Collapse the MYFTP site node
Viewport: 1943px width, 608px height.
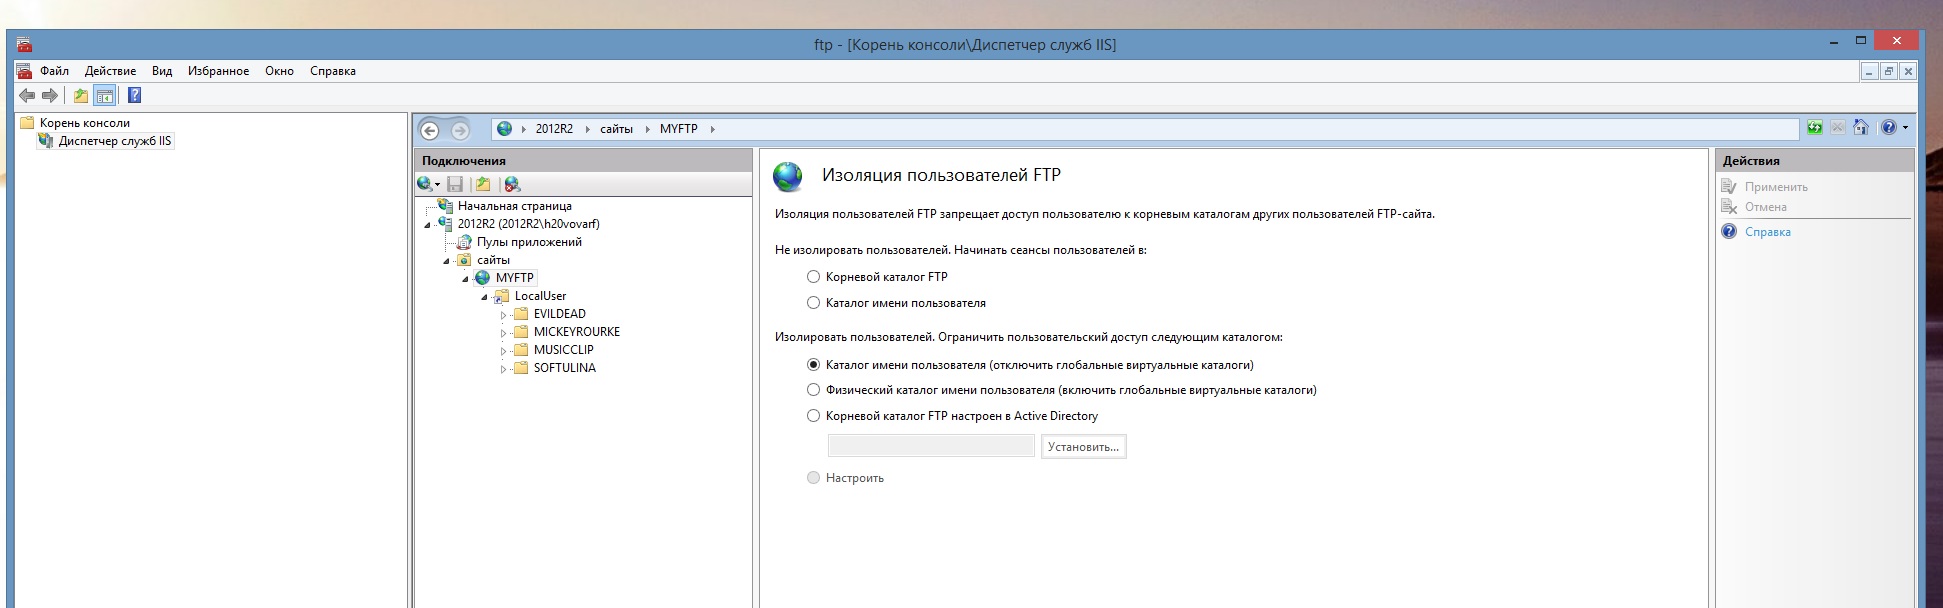click(466, 279)
